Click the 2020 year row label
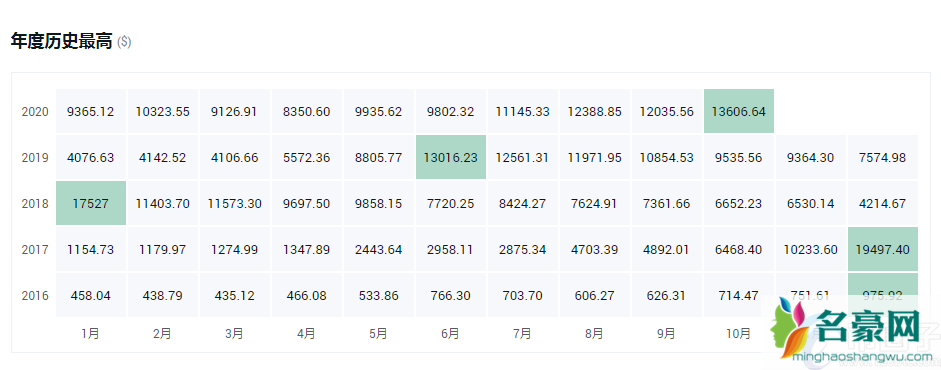The image size is (941, 370). tap(35, 112)
